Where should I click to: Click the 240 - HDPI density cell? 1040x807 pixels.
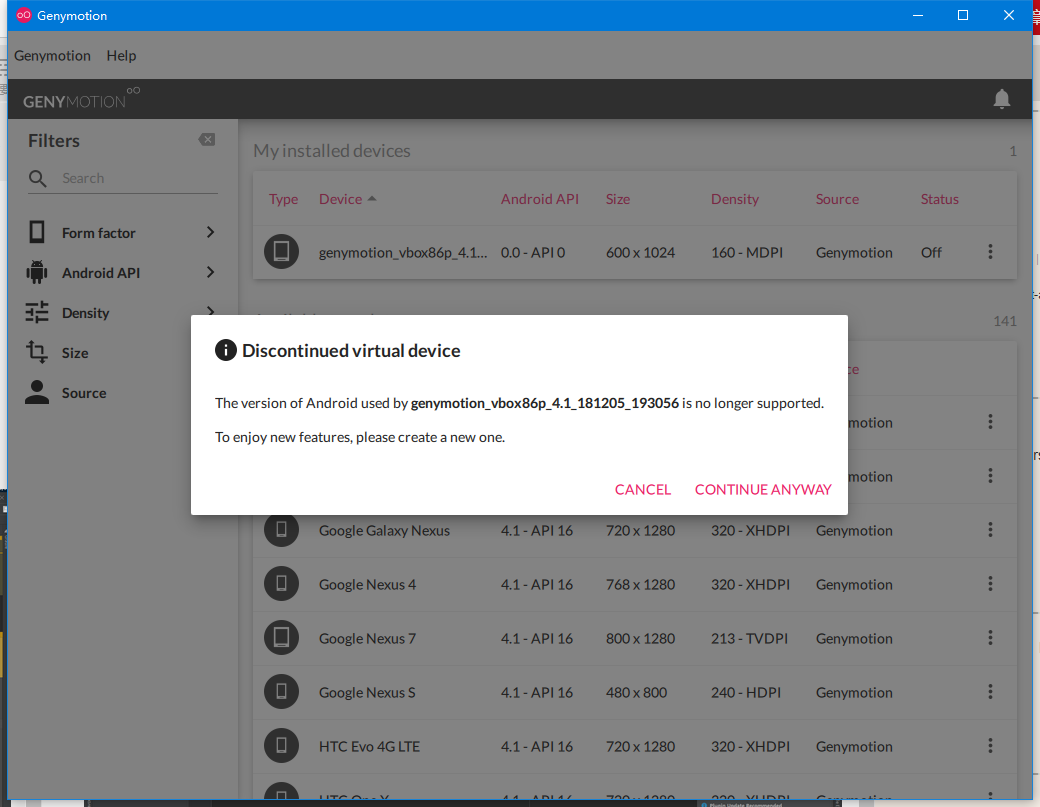coord(746,692)
